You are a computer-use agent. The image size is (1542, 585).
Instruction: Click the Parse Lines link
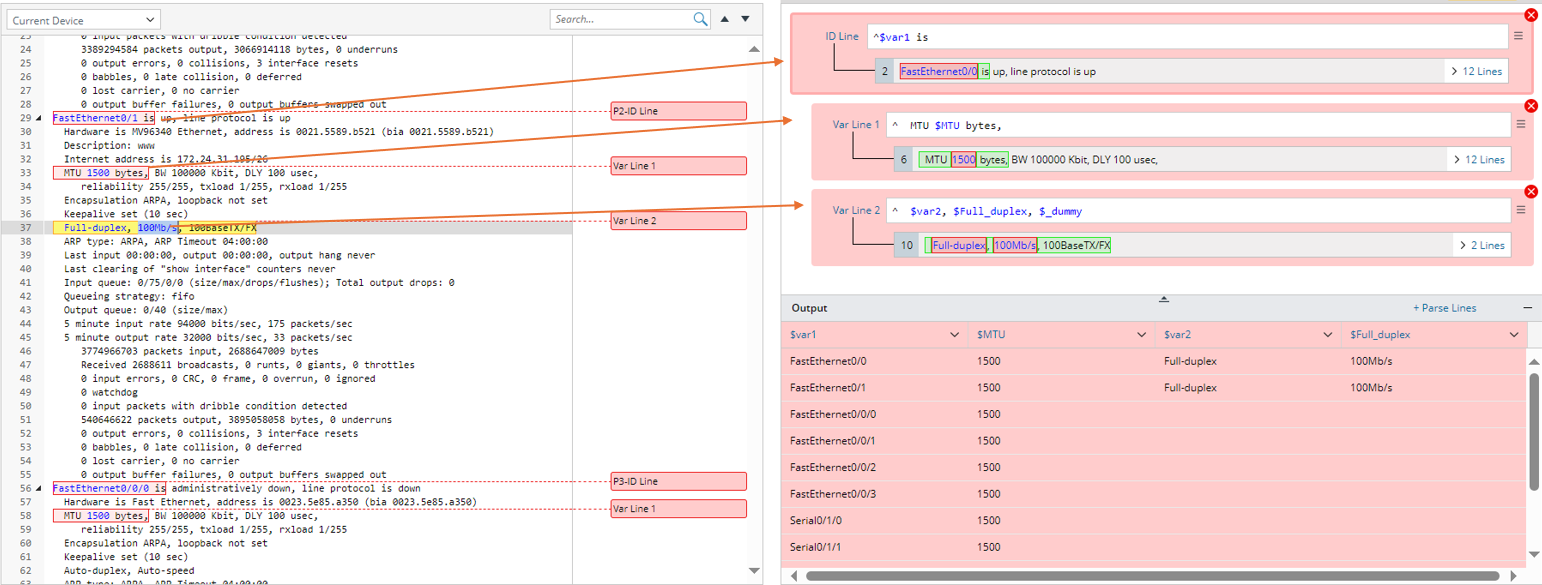point(1444,308)
